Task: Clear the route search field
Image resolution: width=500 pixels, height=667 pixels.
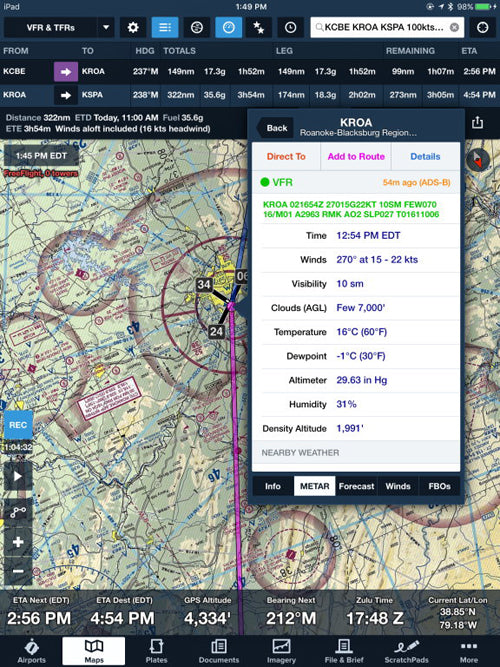Action: coord(454,28)
